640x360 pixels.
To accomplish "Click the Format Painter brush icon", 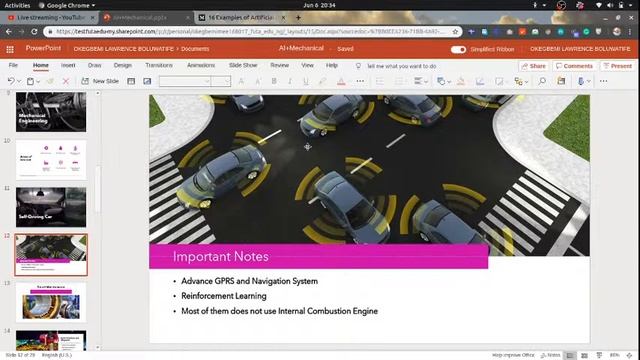I will (x=50, y=81).
